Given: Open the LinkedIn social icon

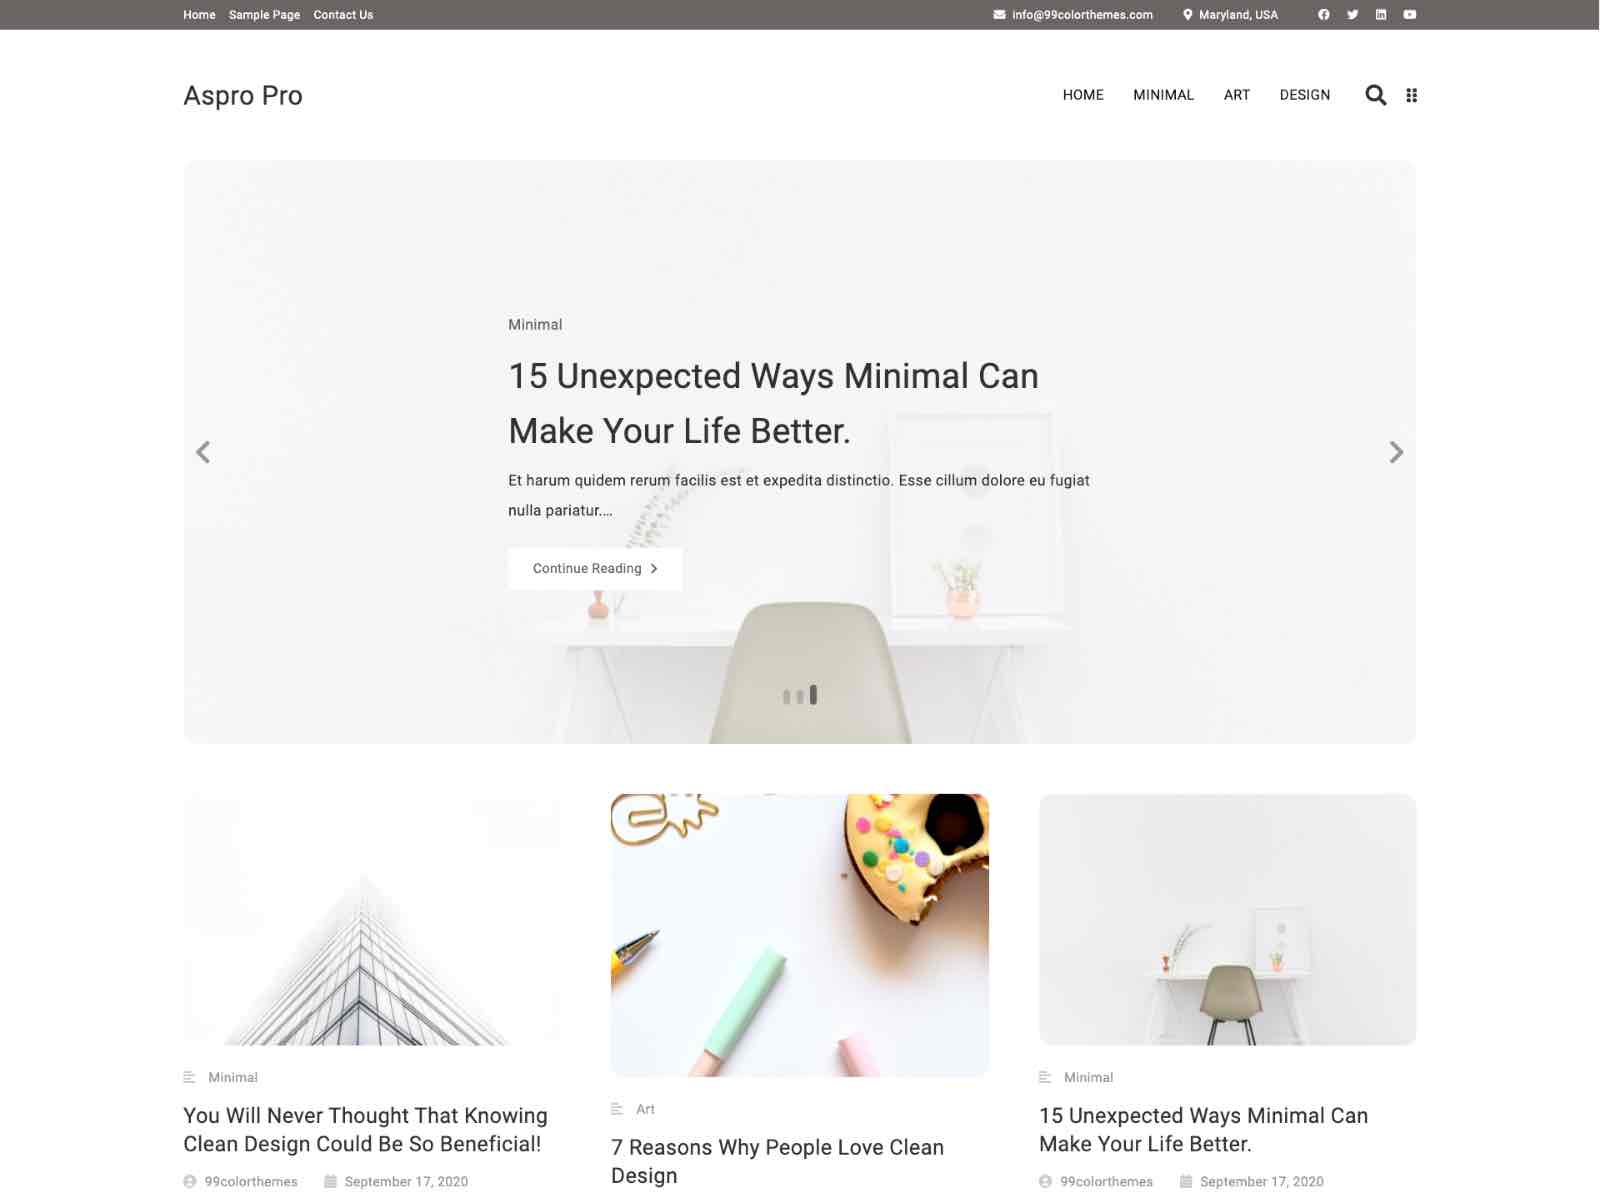Looking at the screenshot, I should [1381, 15].
